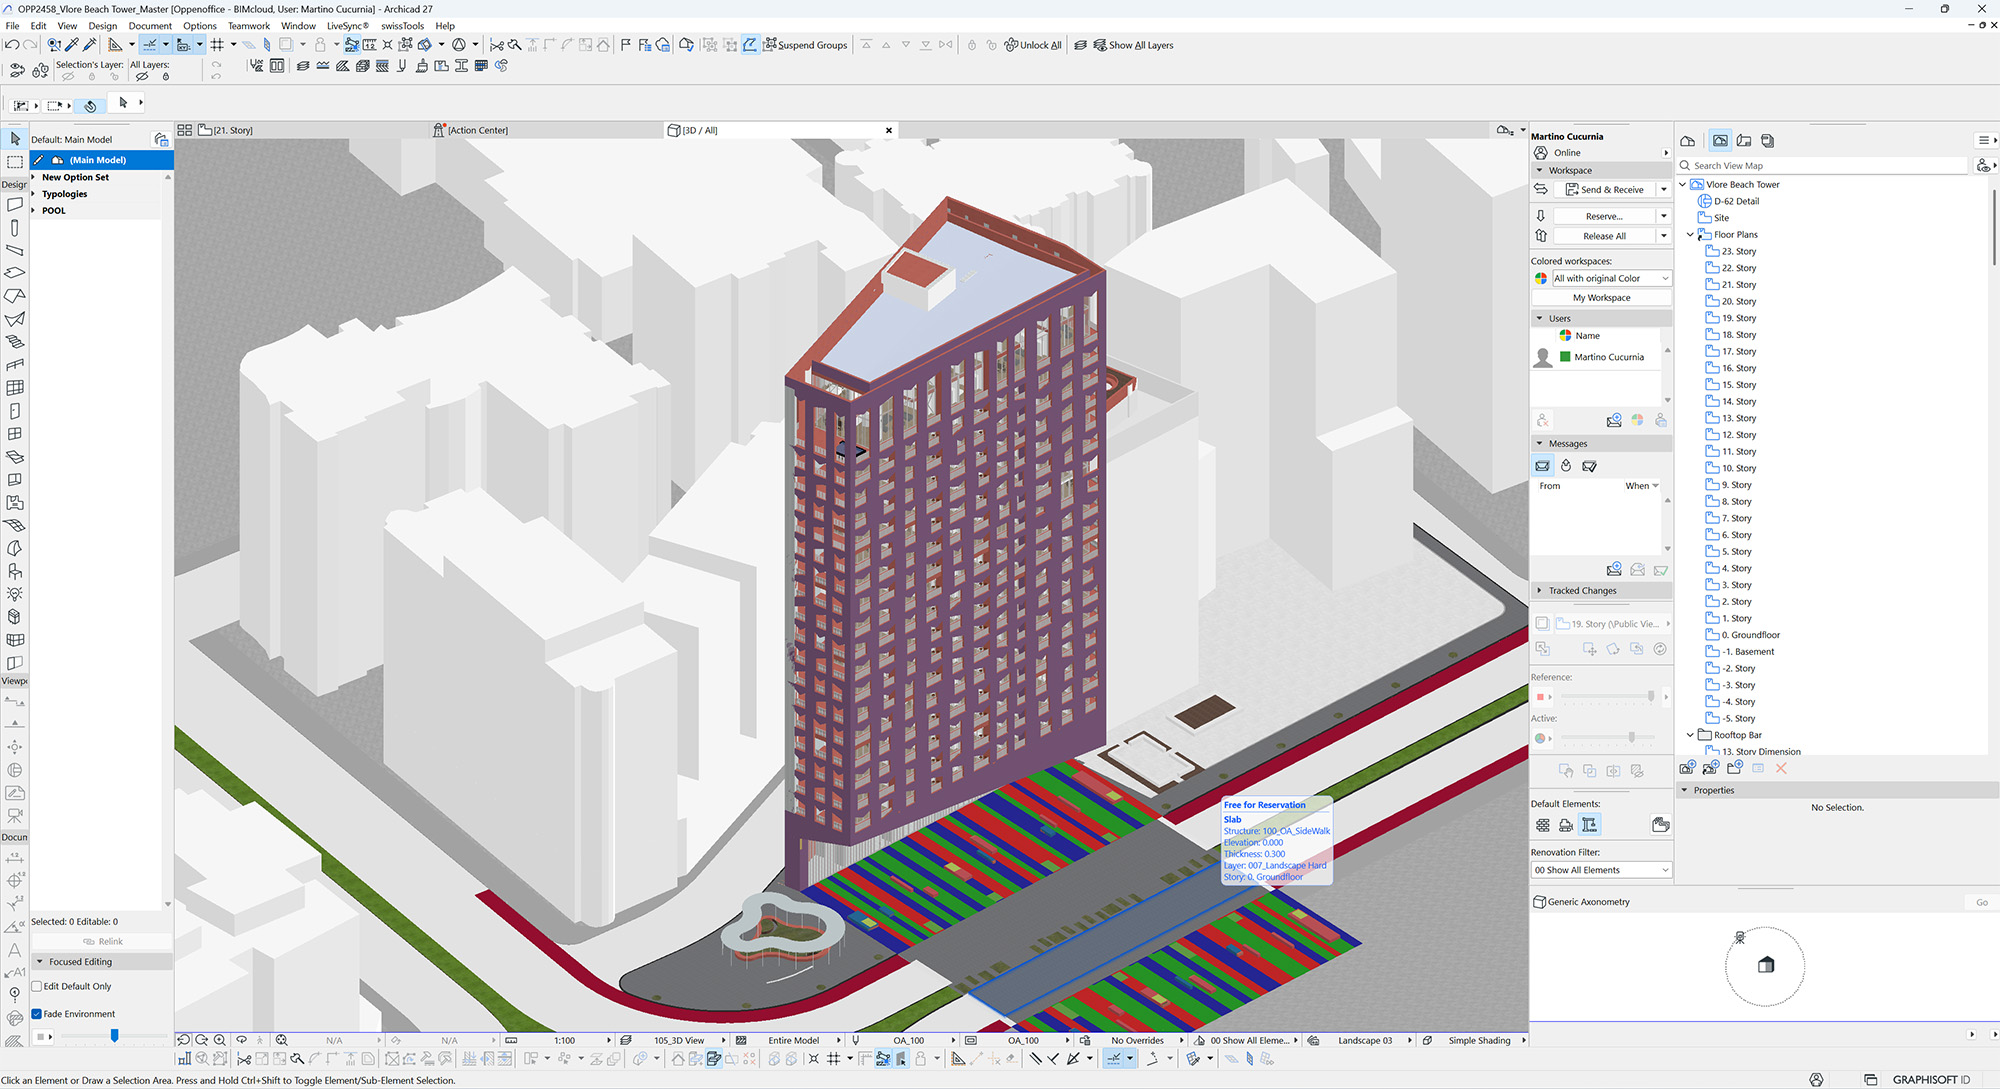Click the My Workspace button
This screenshot has height=1089, width=2000.
point(1601,298)
